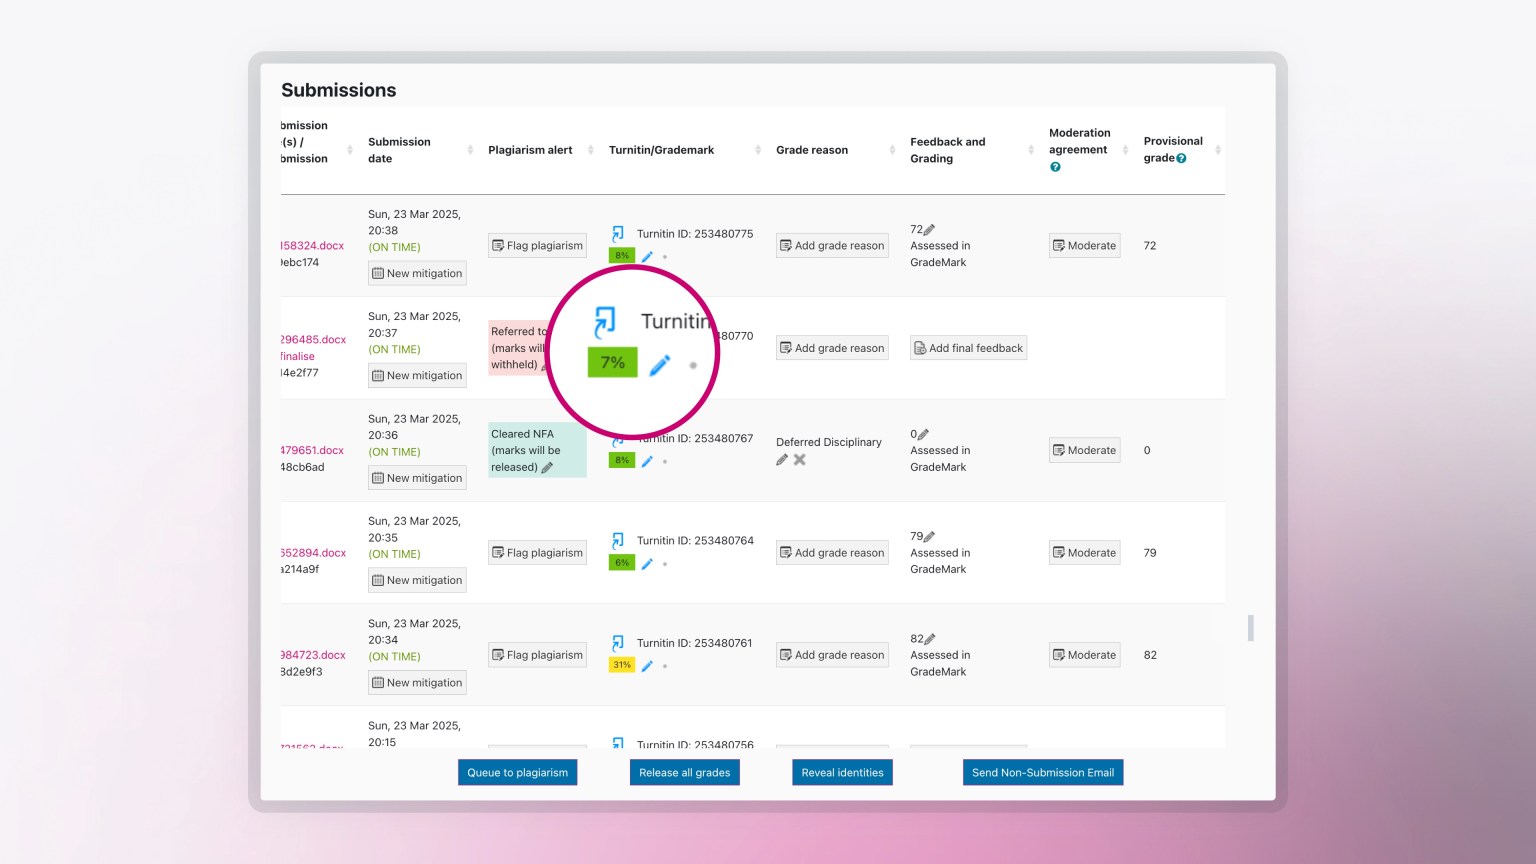Click the Turnitin icon beside ID 253480764
The width and height of the screenshot is (1536, 864).
[x=618, y=541]
